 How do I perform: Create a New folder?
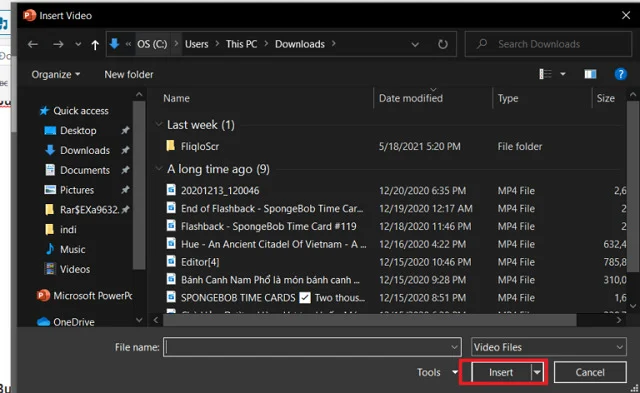[129, 74]
